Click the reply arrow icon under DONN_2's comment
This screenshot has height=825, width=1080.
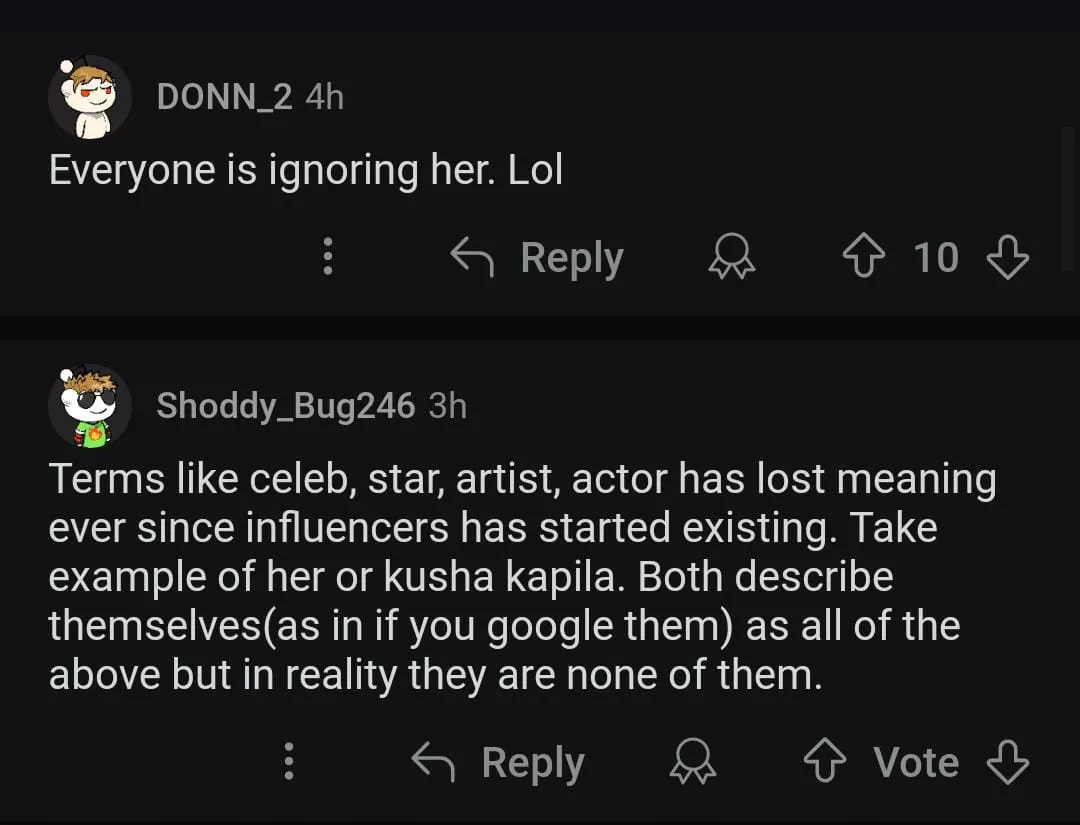[472, 258]
